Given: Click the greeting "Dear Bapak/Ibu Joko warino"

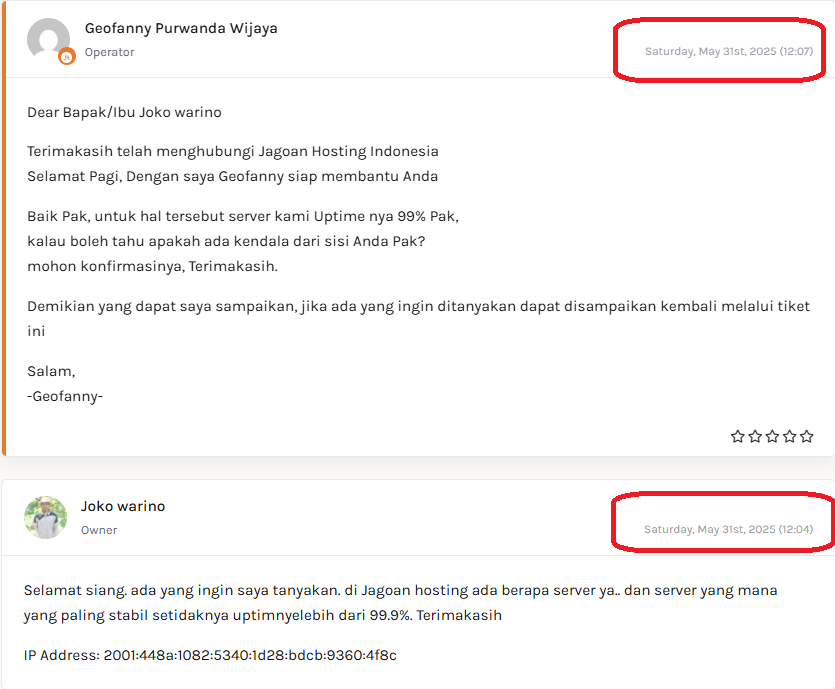Looking at the screenshot, I should point(124,112).
